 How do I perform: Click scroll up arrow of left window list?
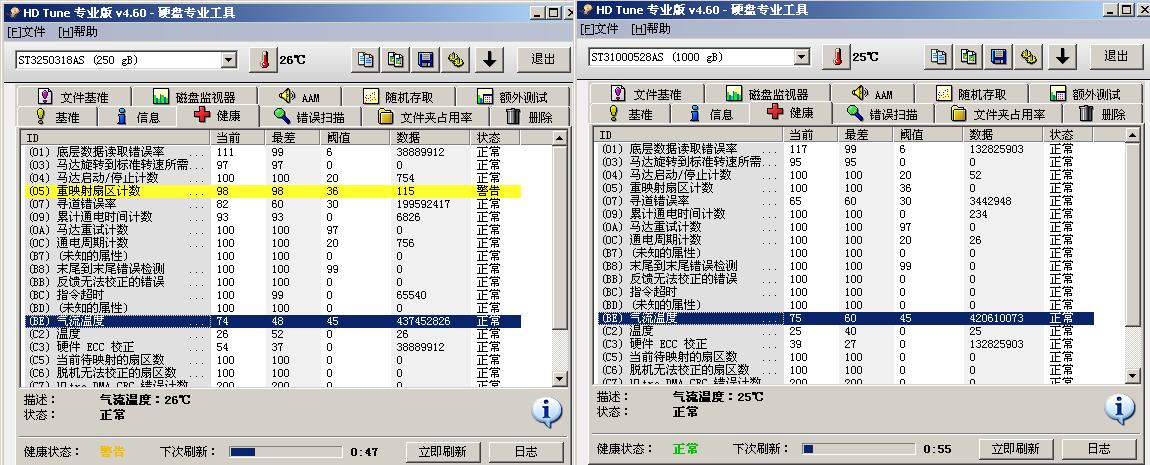tap(560, 138)
